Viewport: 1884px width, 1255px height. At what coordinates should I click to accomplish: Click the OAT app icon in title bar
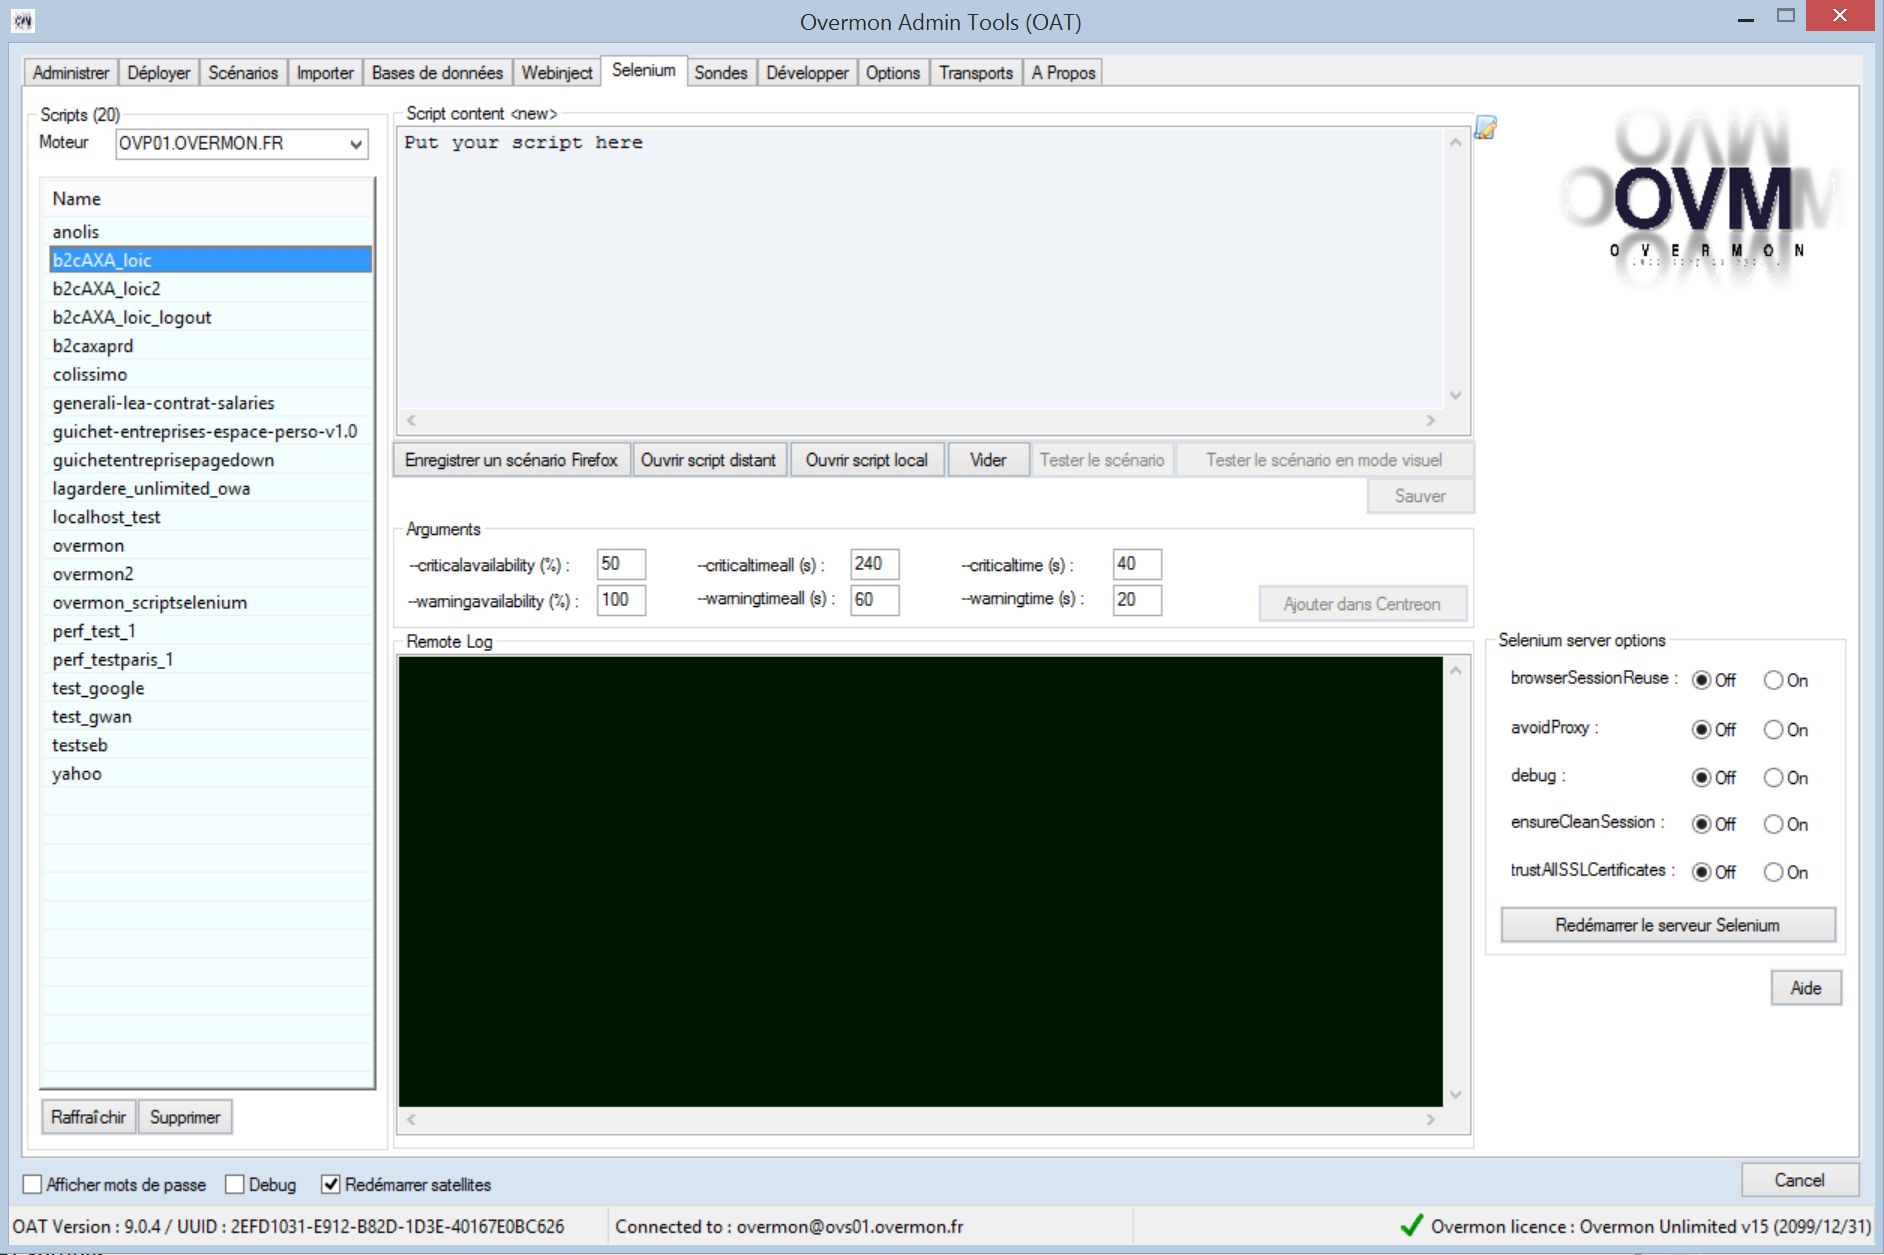click(22, 21)
